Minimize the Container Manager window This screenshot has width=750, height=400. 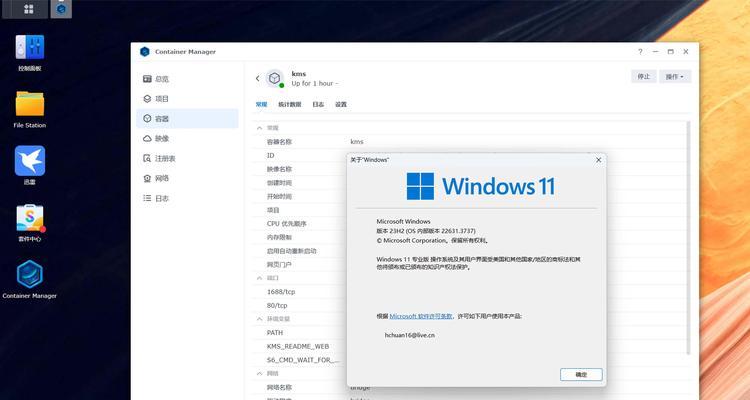click(x=655, y=52)
